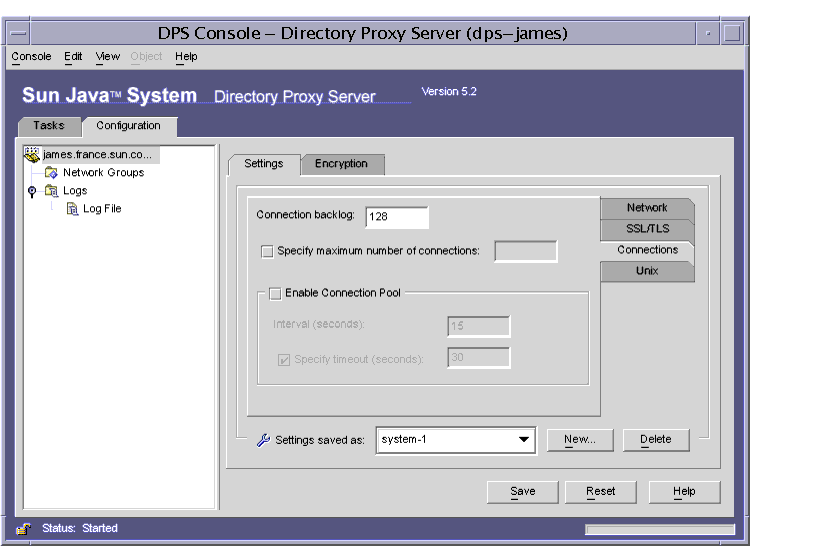The image size is (822, 554).
Task: Click the Save button
Action: pyautogui.click(x=523, y=492)
